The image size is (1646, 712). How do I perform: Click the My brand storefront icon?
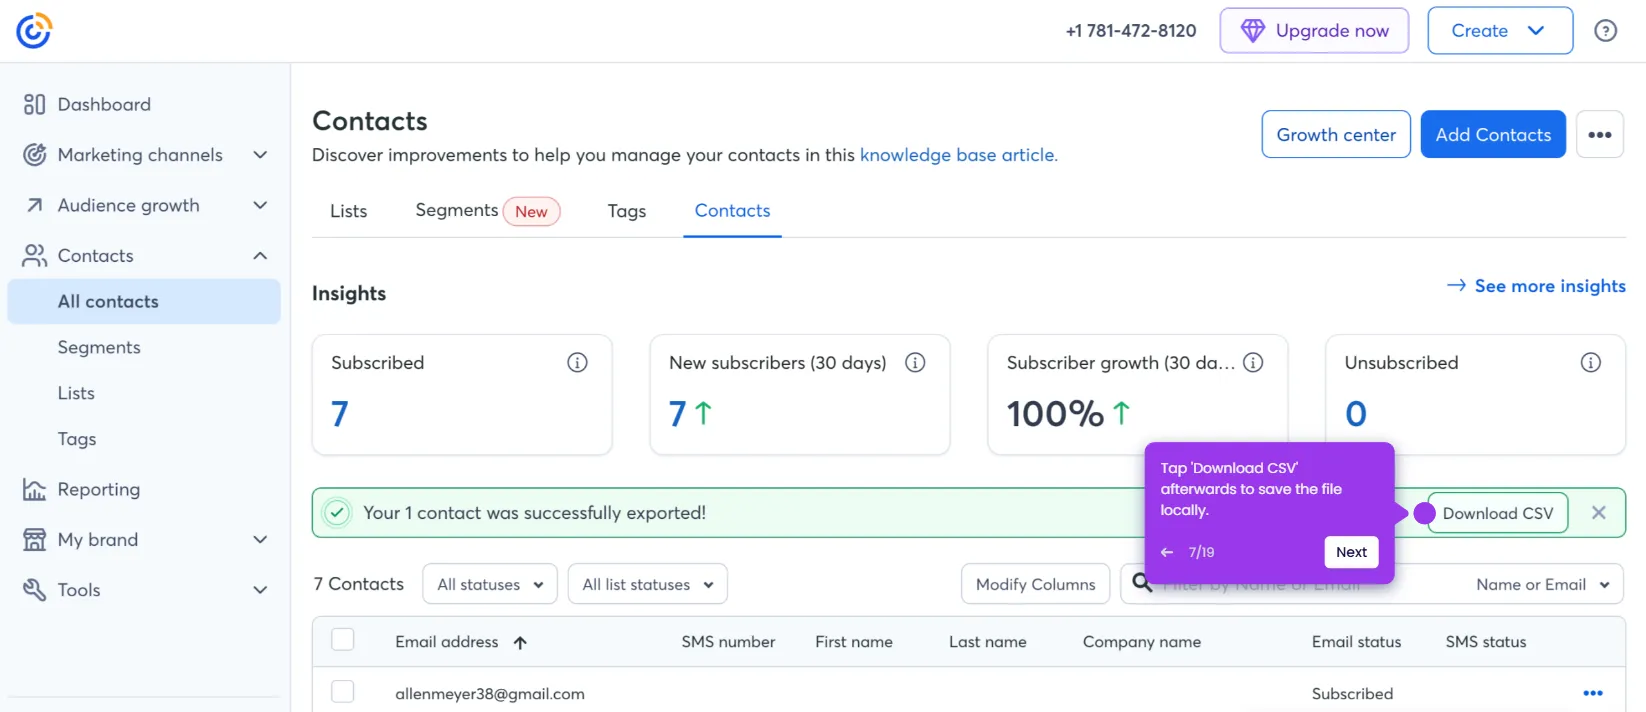pos(35,540)
